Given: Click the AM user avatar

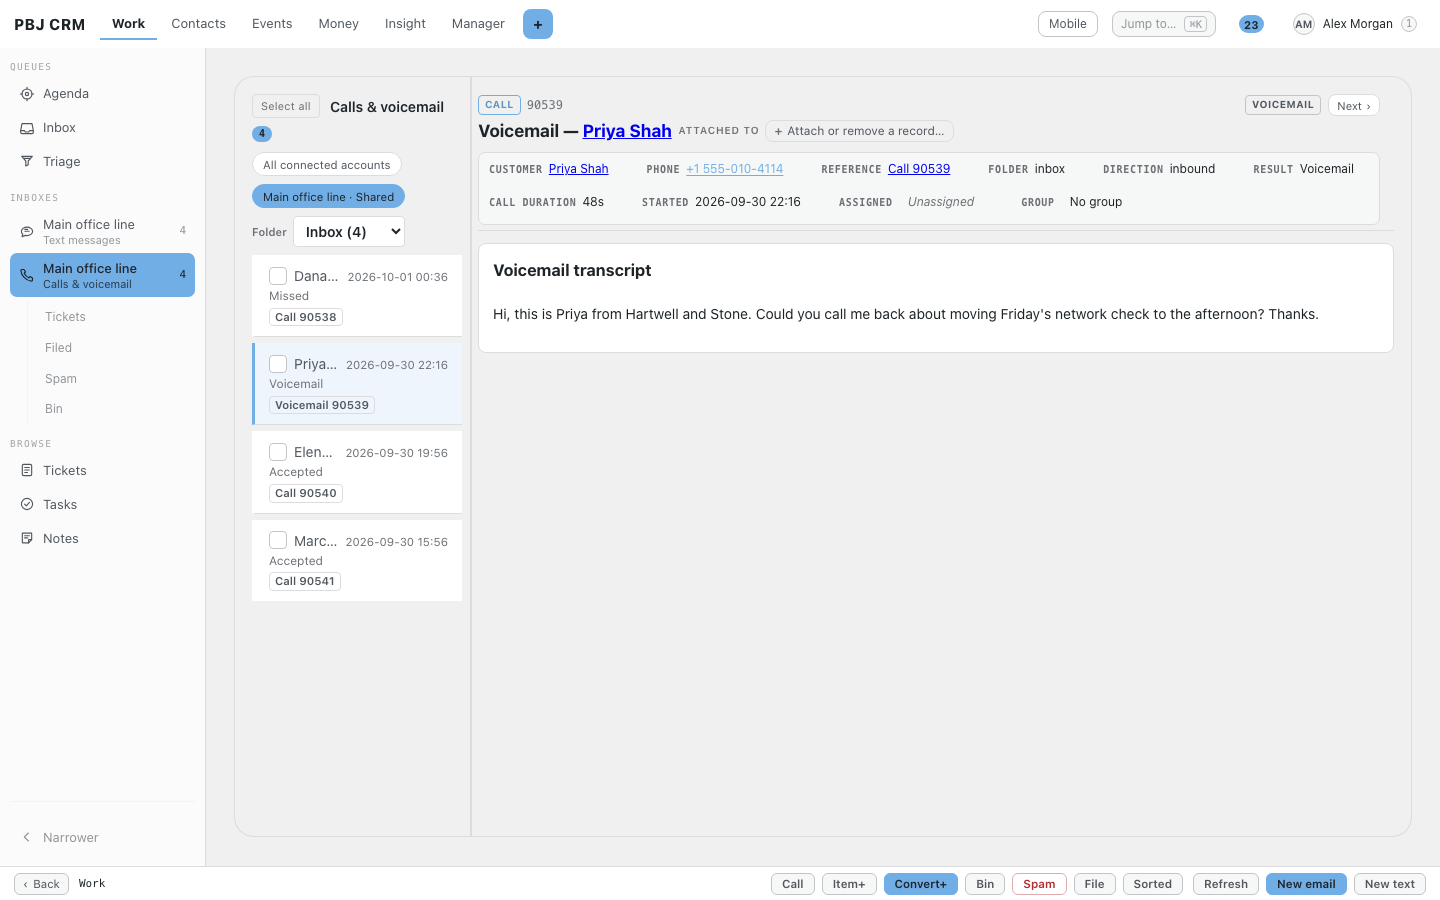Looking at the screenshot, I should pyautogui.click(x=1303, y=24).
